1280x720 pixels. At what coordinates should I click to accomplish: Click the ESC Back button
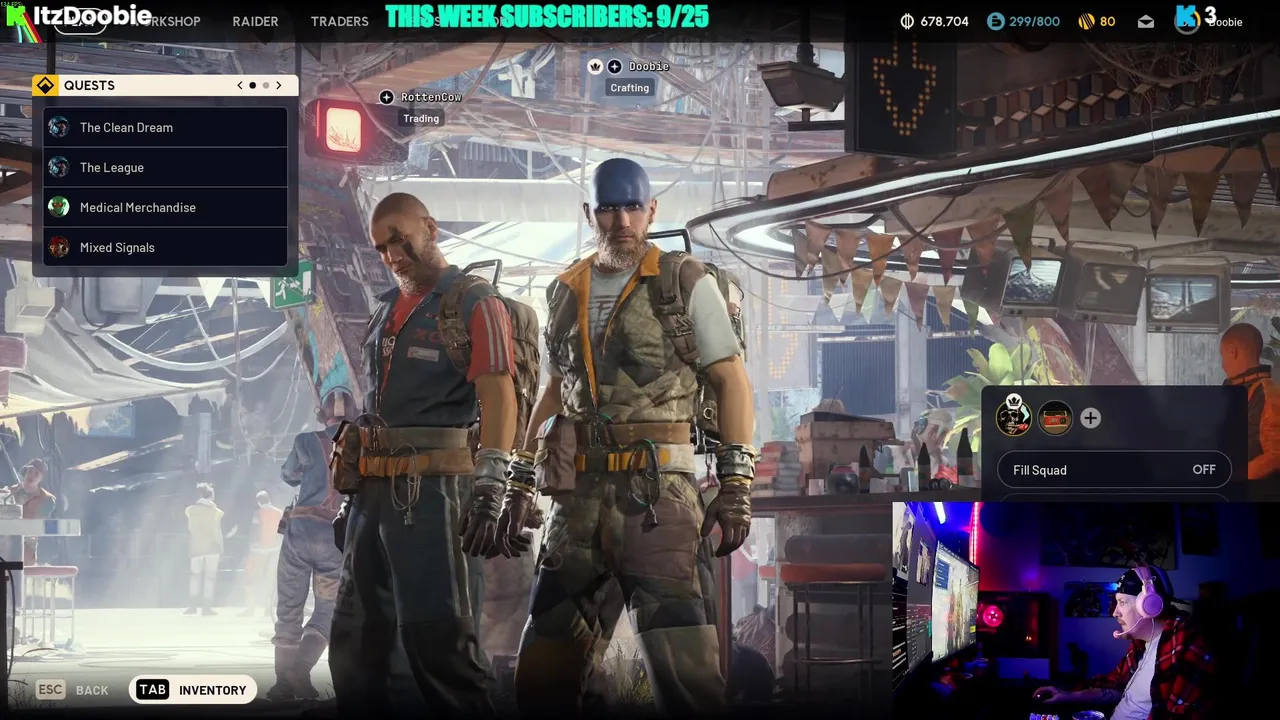(x=72, y=690)
